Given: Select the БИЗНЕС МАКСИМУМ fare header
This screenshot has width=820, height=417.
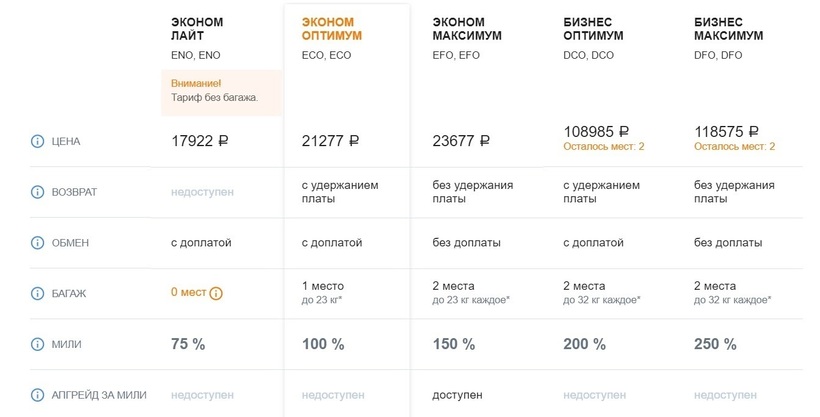Looking at the screenshot, I should tap(727, 29).
